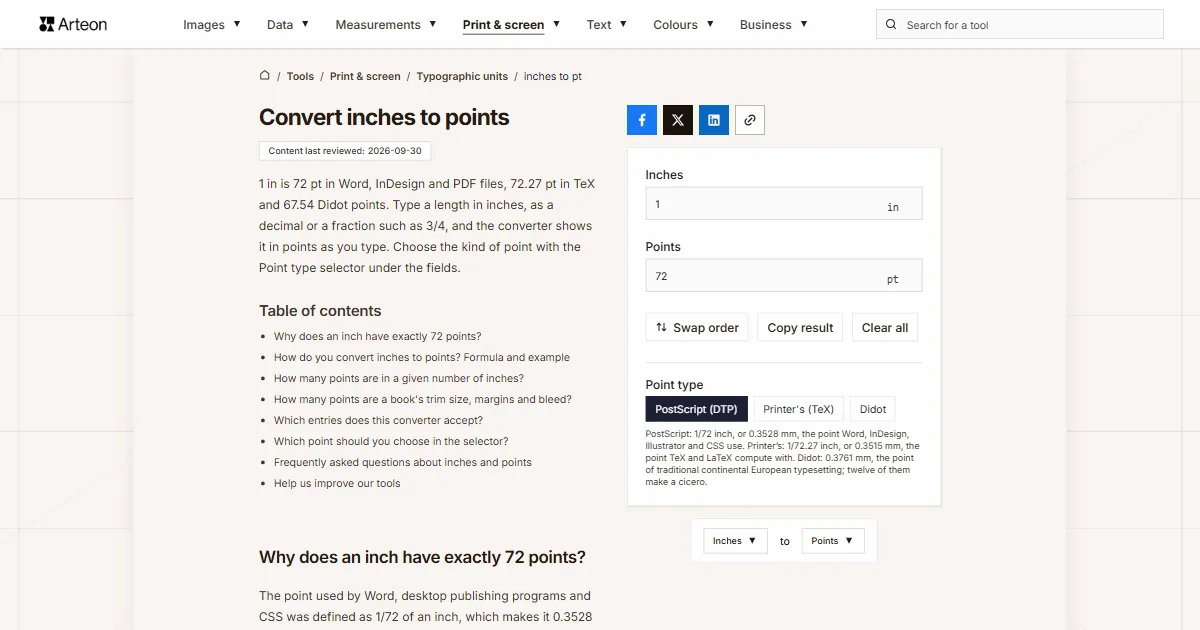The image size is (1200, 630).
Task: Expand the Images menu
Action: tap(212, 25)
